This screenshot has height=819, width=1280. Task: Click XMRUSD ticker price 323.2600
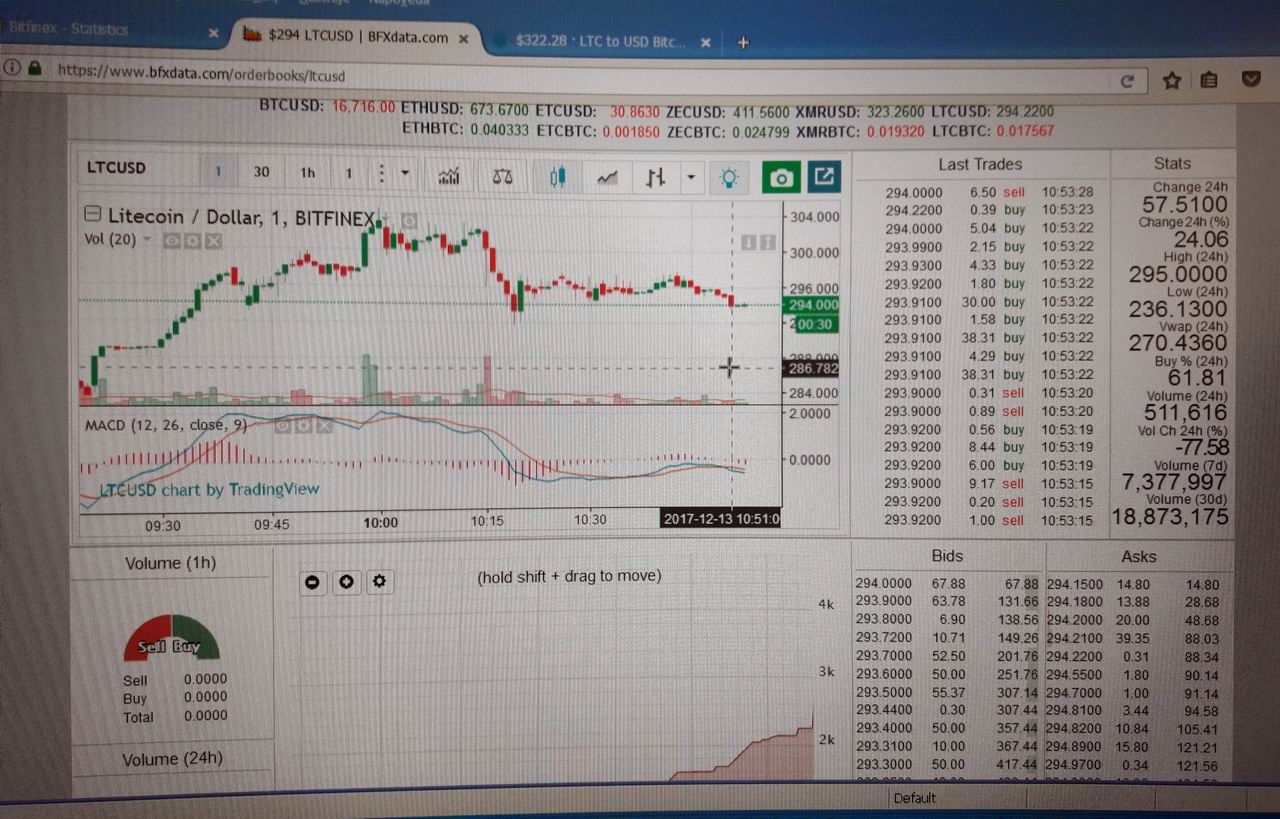pos(893,113)
